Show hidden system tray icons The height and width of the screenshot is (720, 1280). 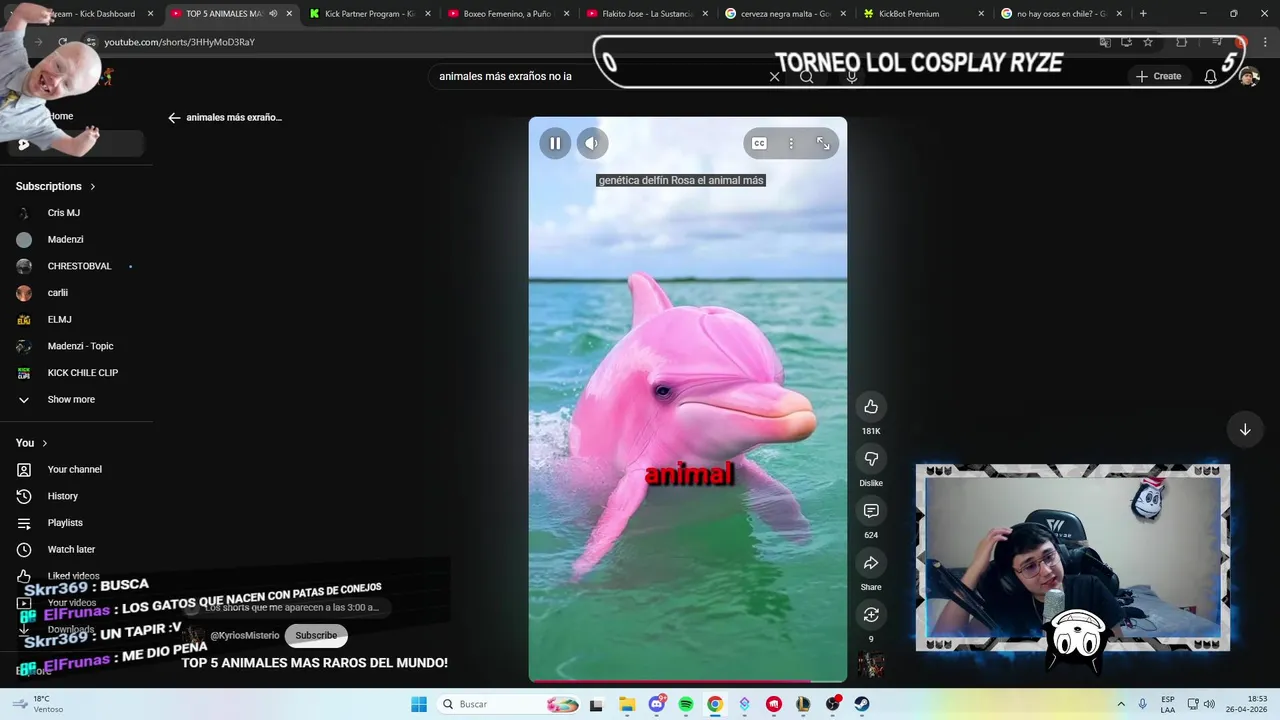[1120, 704]
